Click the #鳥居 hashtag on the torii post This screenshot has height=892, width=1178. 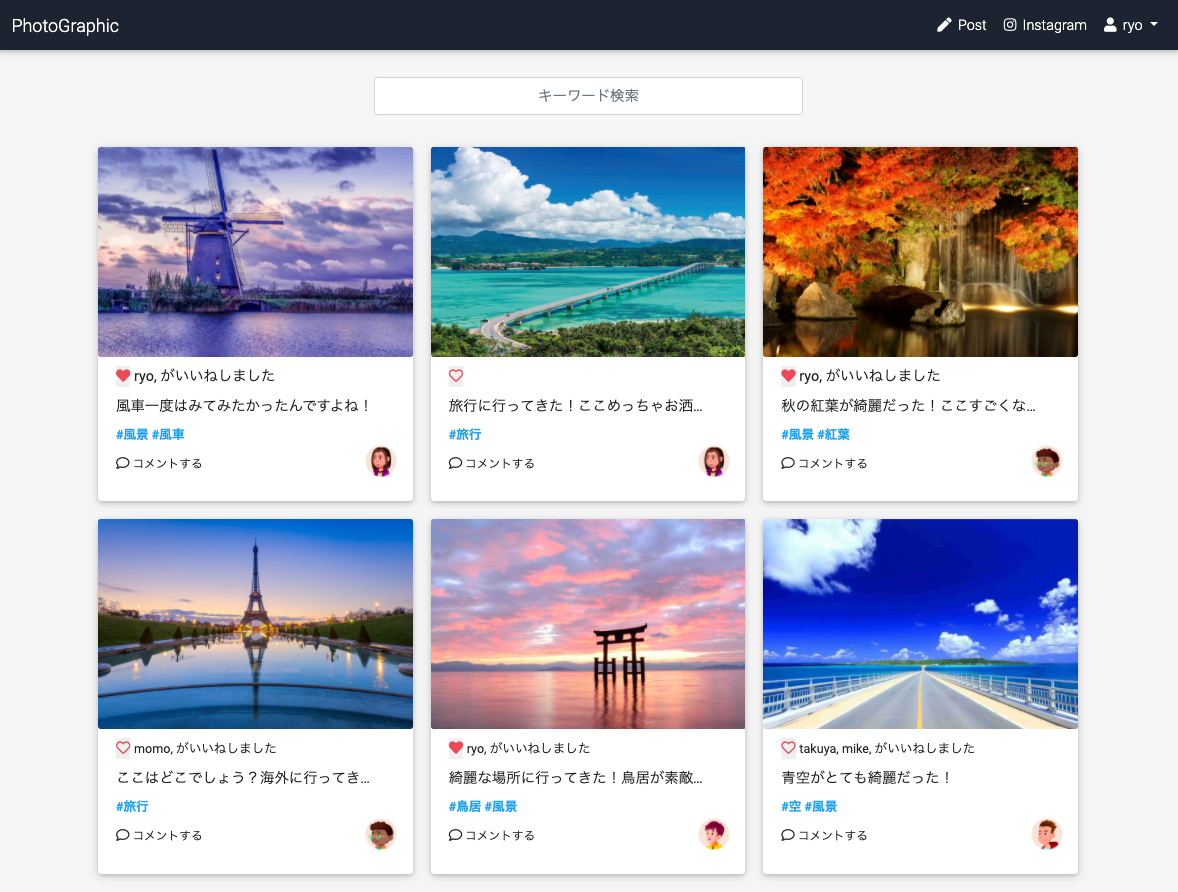point(465,805)
